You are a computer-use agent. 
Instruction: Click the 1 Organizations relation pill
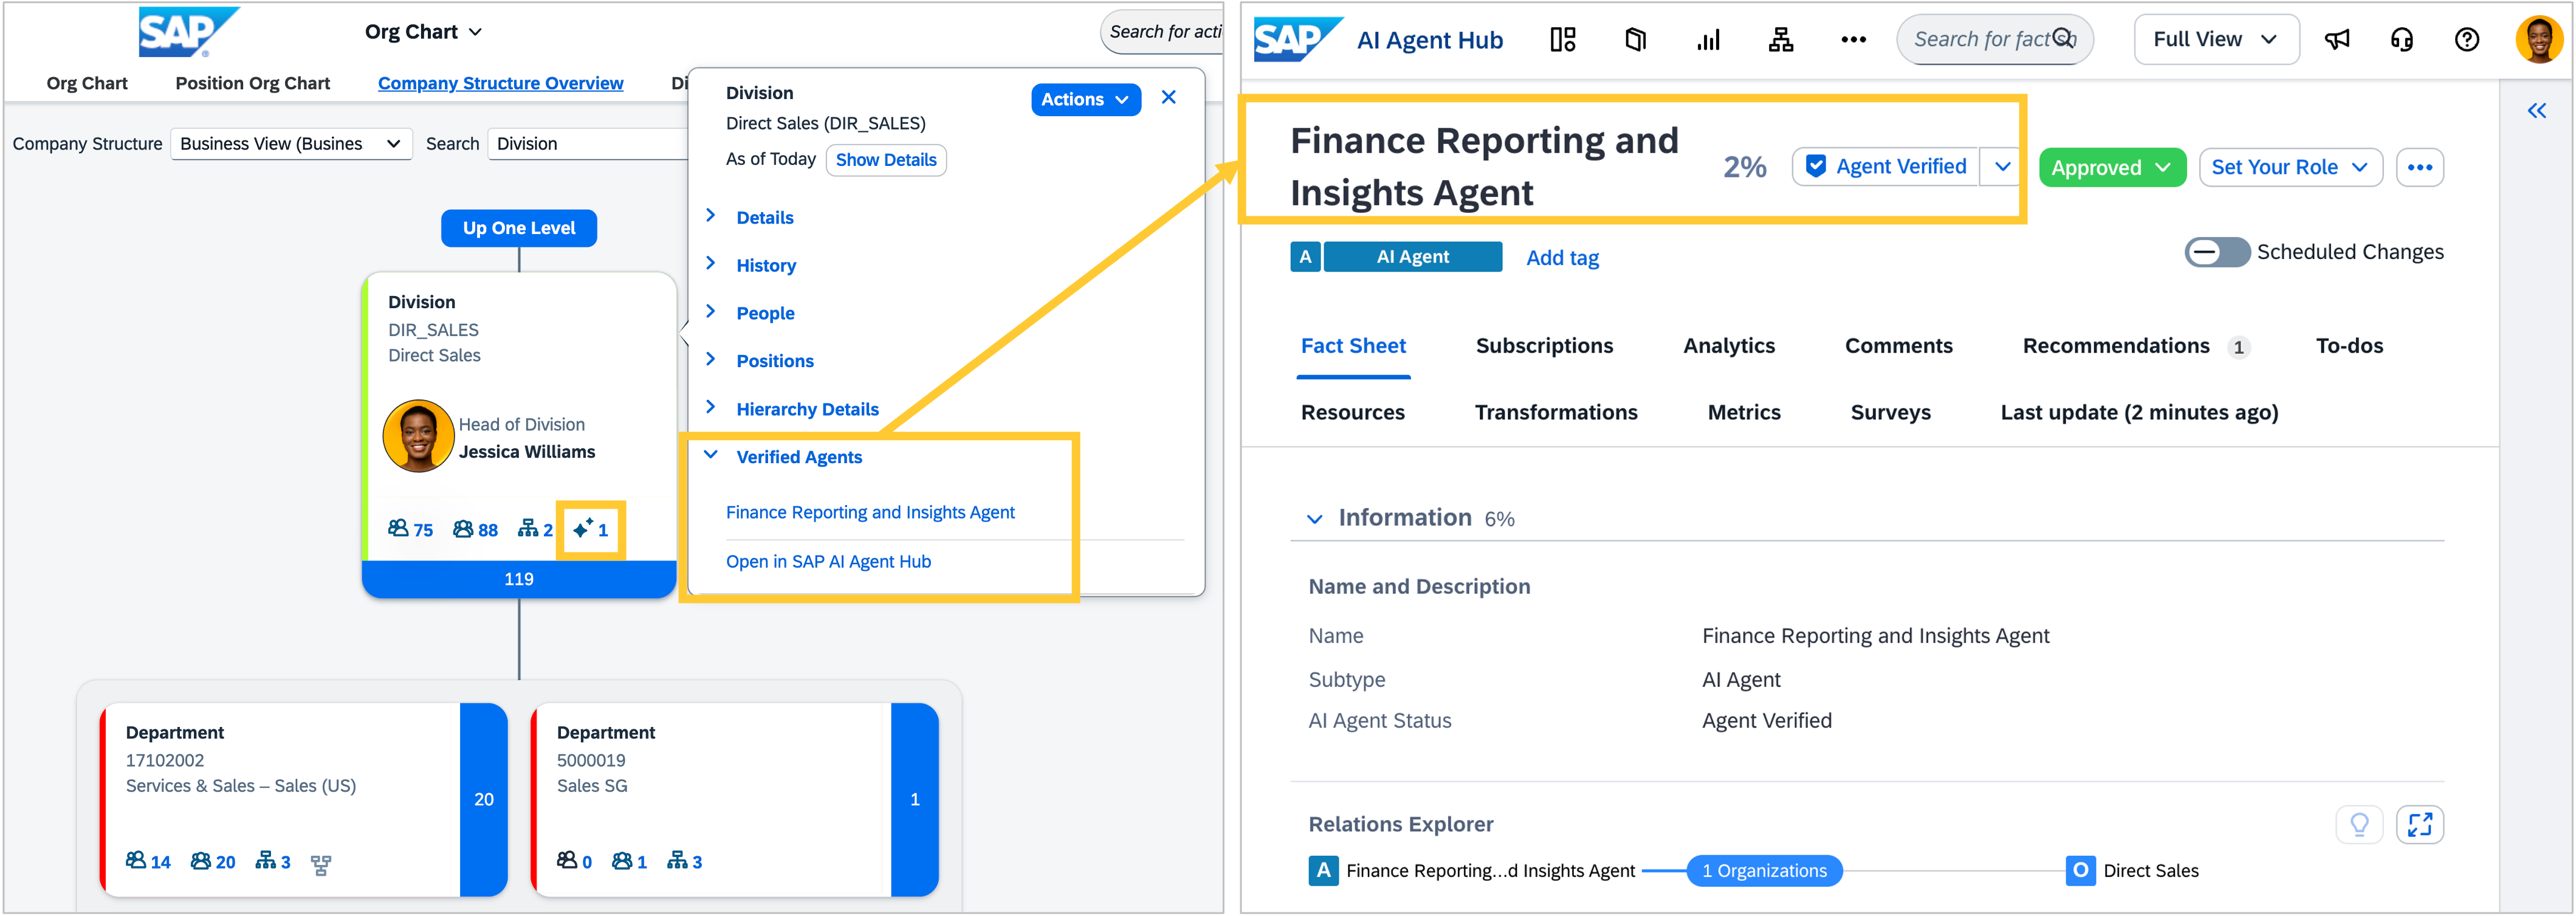click(x=1764, y=871)
